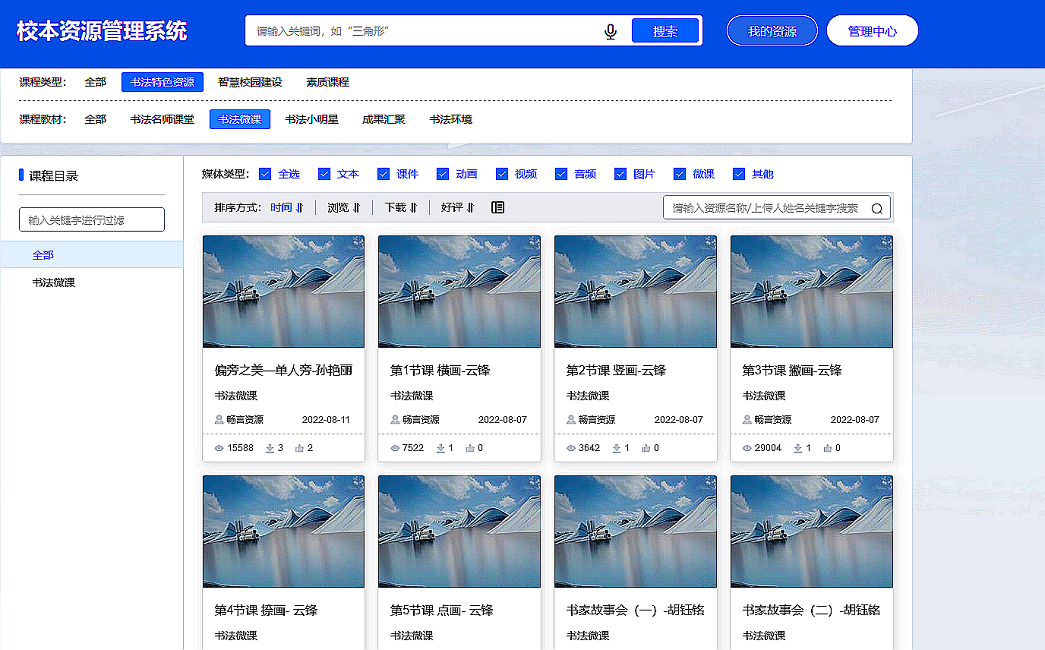Viewport: 1045px width, 650px height.
Task: Click the microphone voice search icon
Action: [610, 32]
